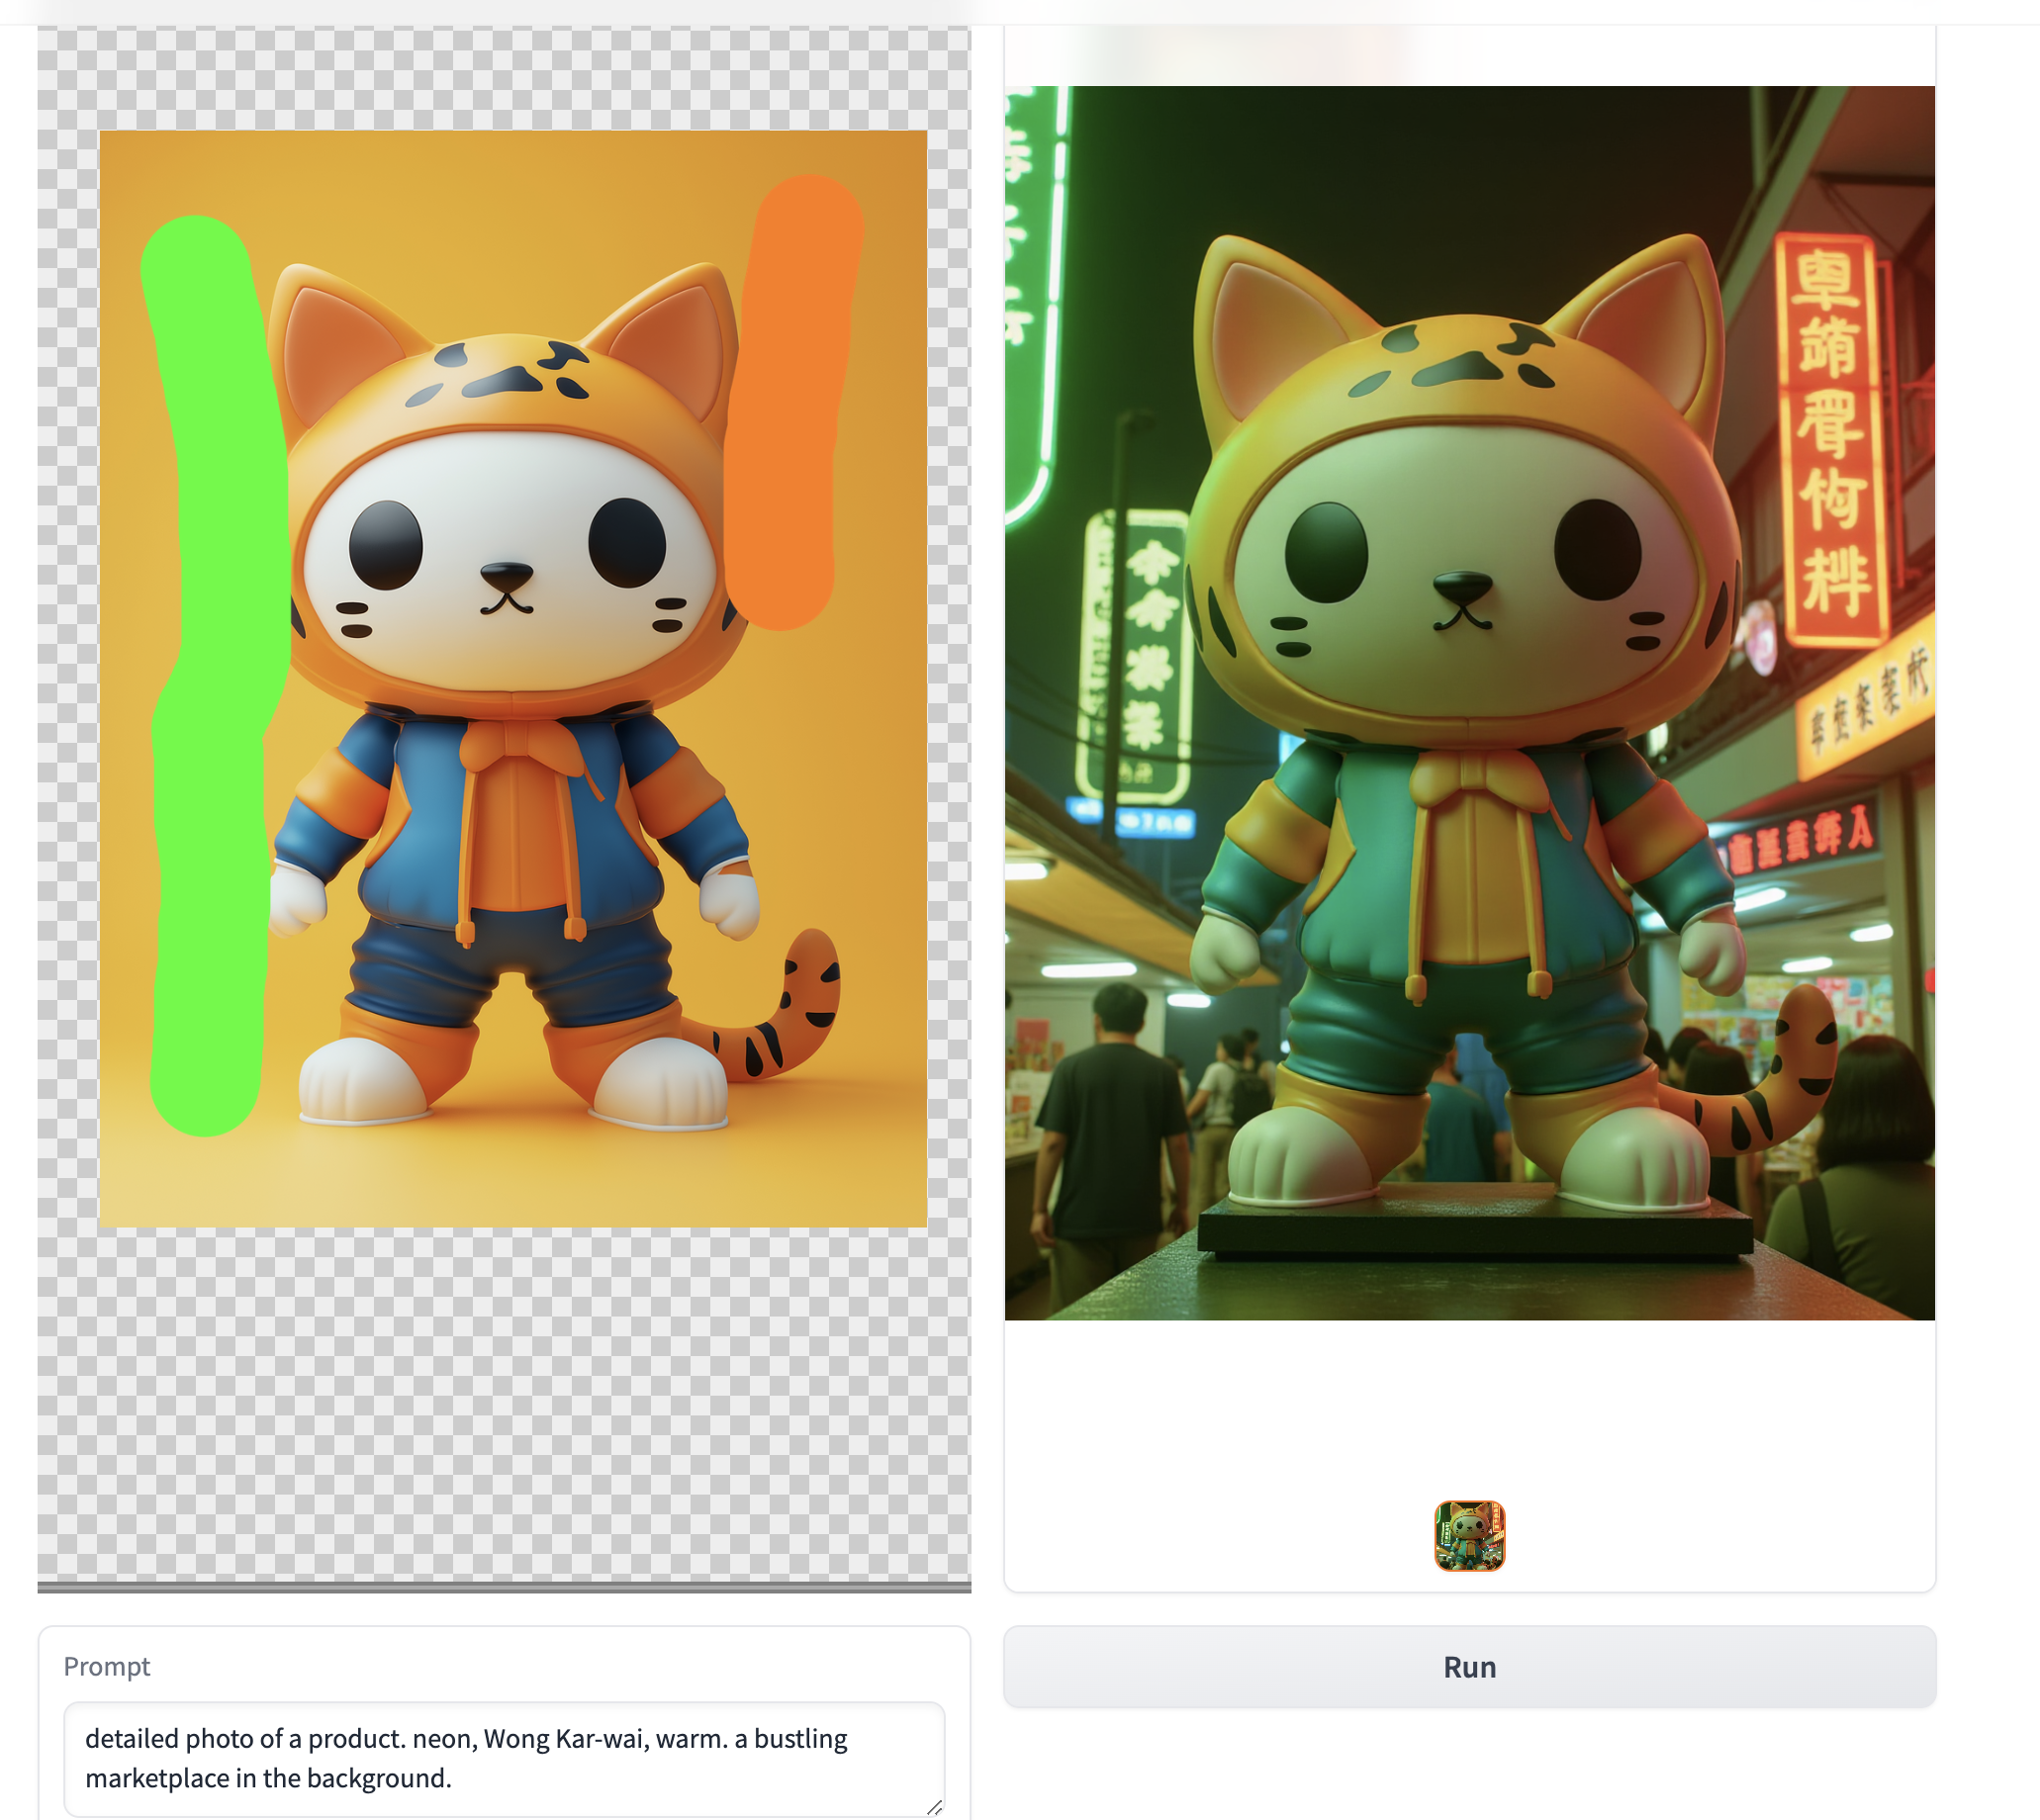Viewport: 2040px width, 1820px height.
Task: Click the red neon sign in output image
Action: point(1832,440)
